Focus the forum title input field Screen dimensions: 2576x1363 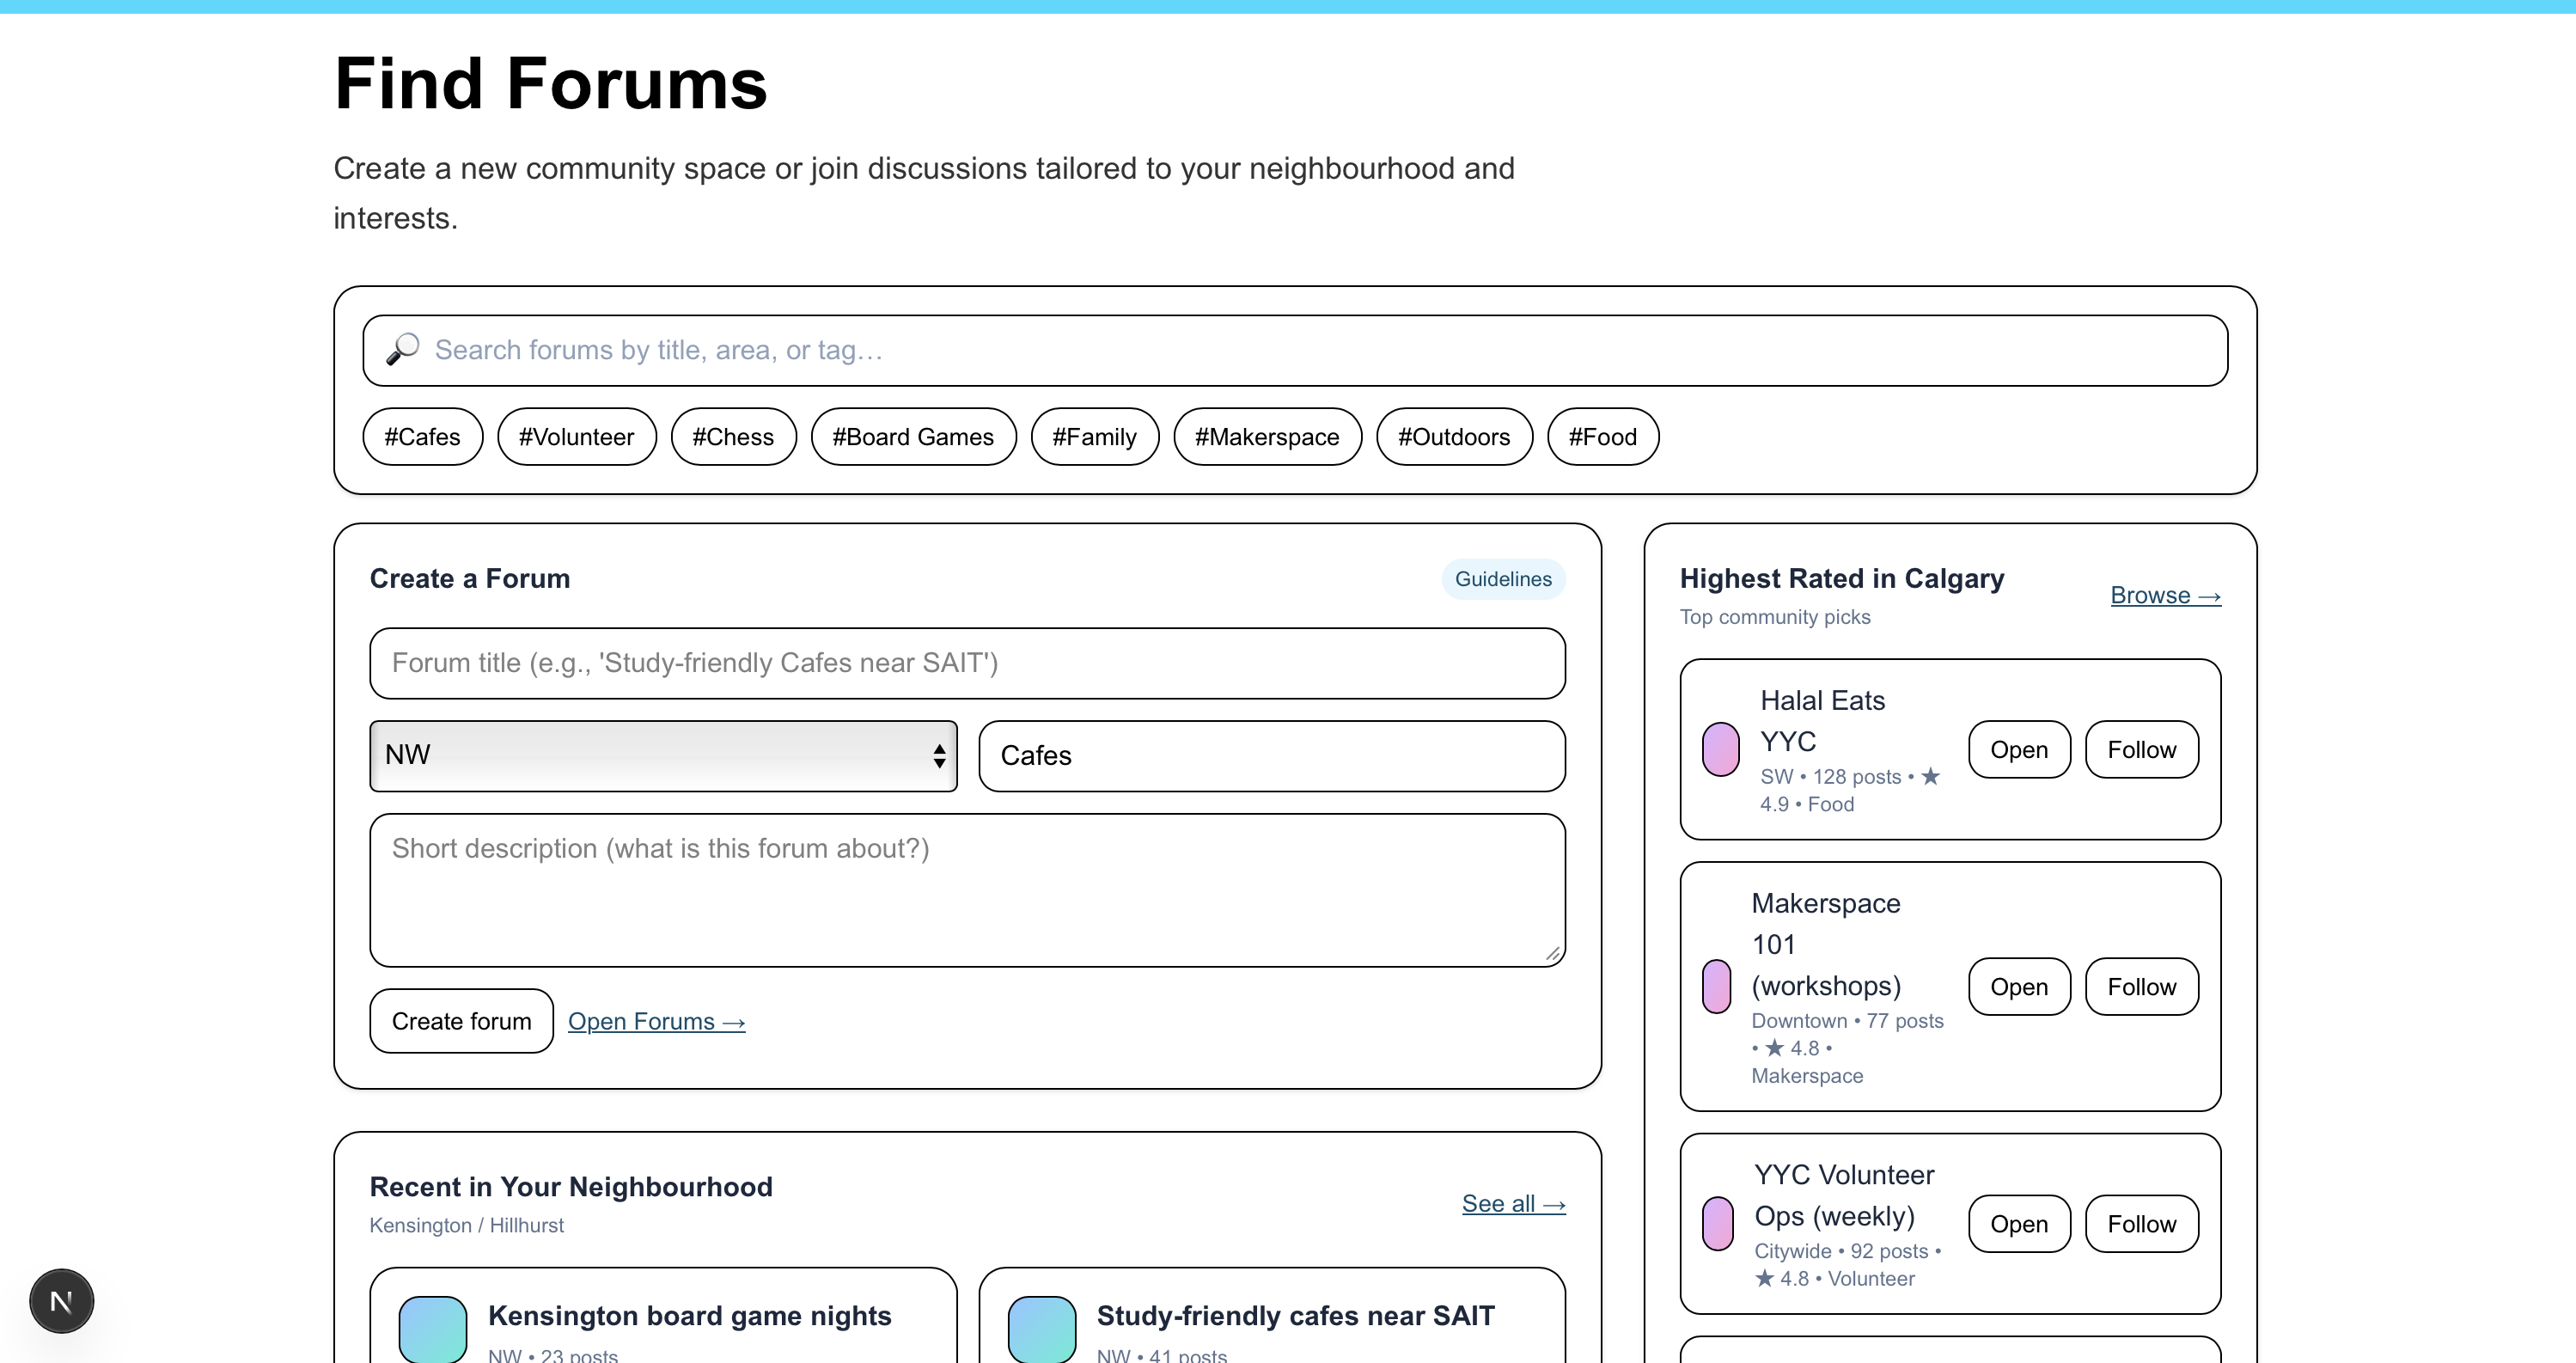coord(967,663)
